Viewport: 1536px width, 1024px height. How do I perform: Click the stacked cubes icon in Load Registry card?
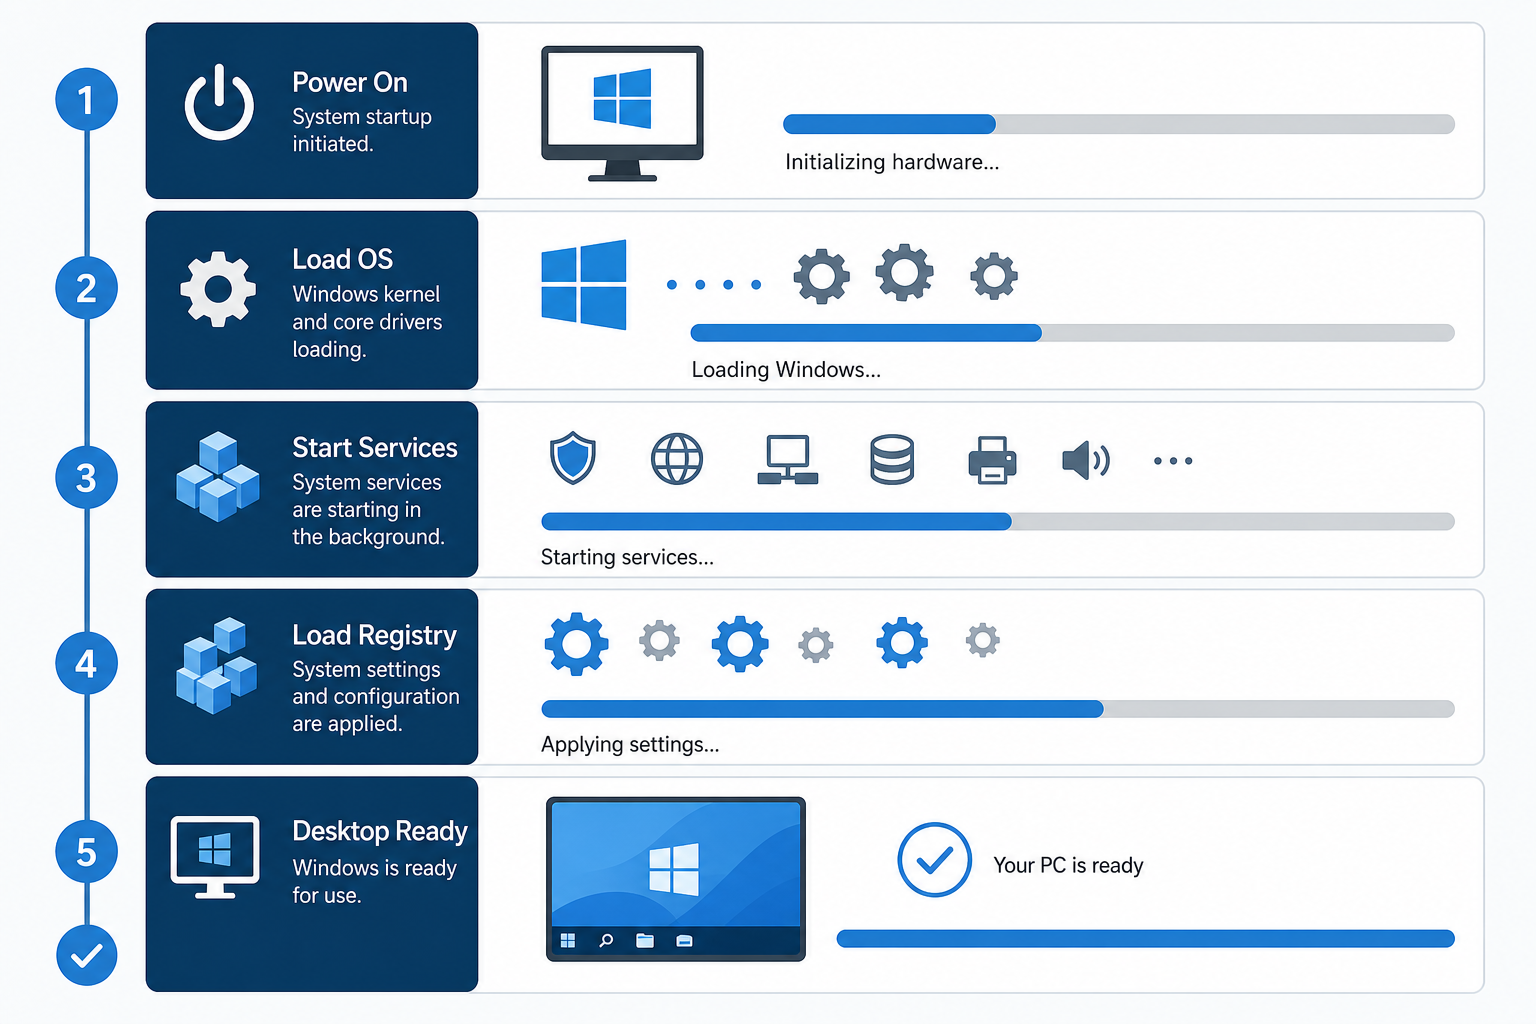pos(217,665)
